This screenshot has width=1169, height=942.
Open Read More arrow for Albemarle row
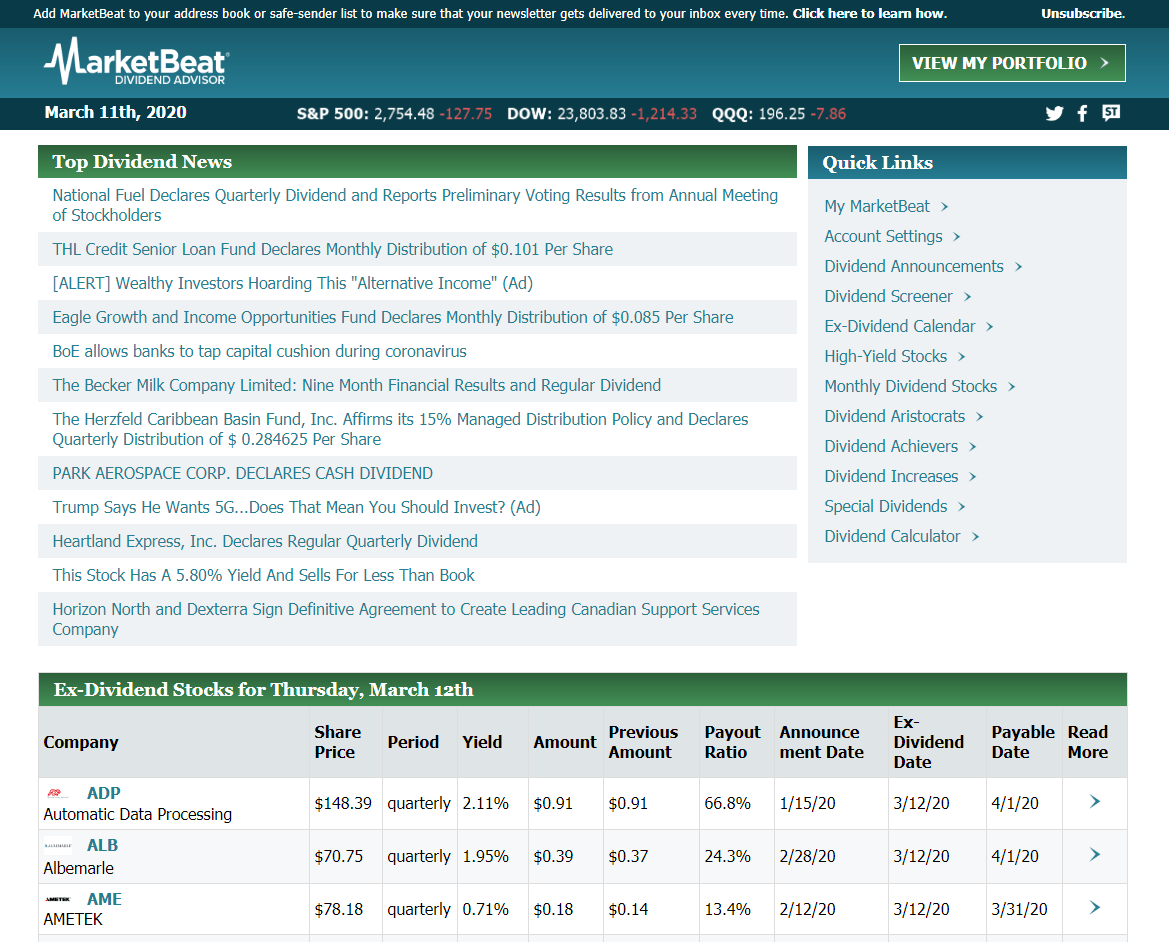(1094, 855)
